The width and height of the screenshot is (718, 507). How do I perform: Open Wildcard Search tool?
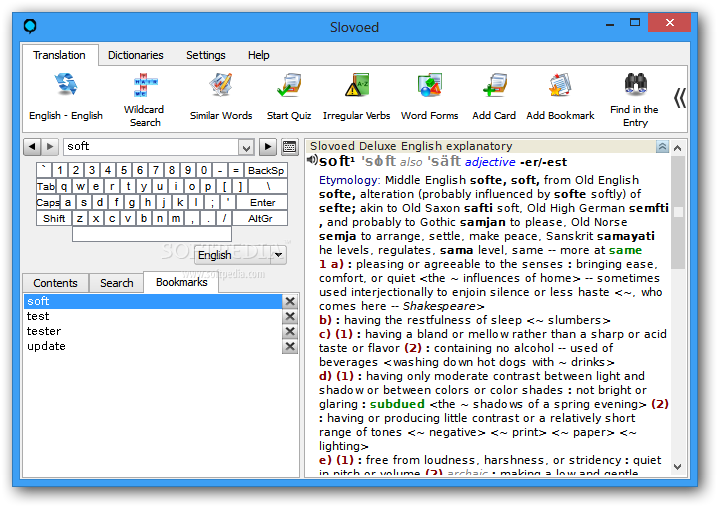pos(144,99)
